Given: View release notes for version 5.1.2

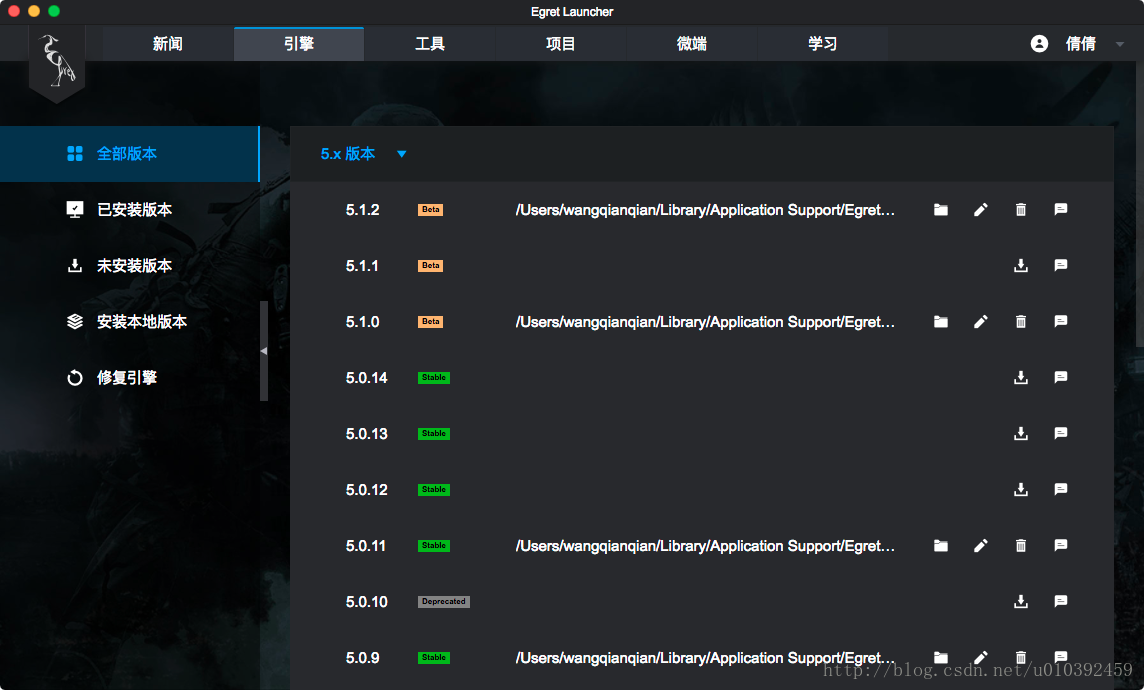Looking at the screenshot, I should point(1061,209).
